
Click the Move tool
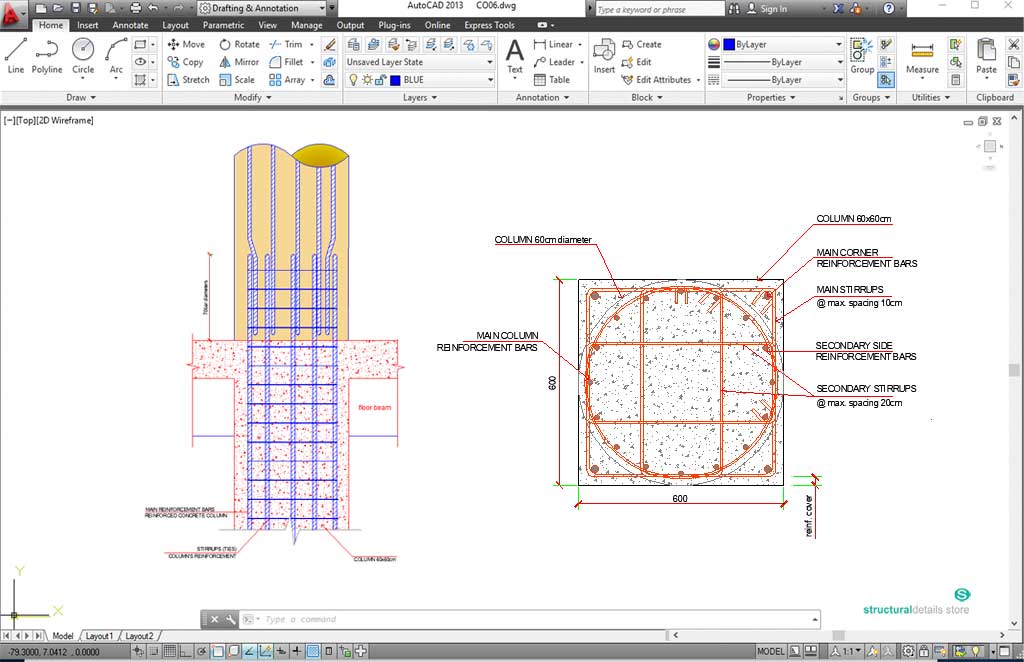[x=186, y=44]
